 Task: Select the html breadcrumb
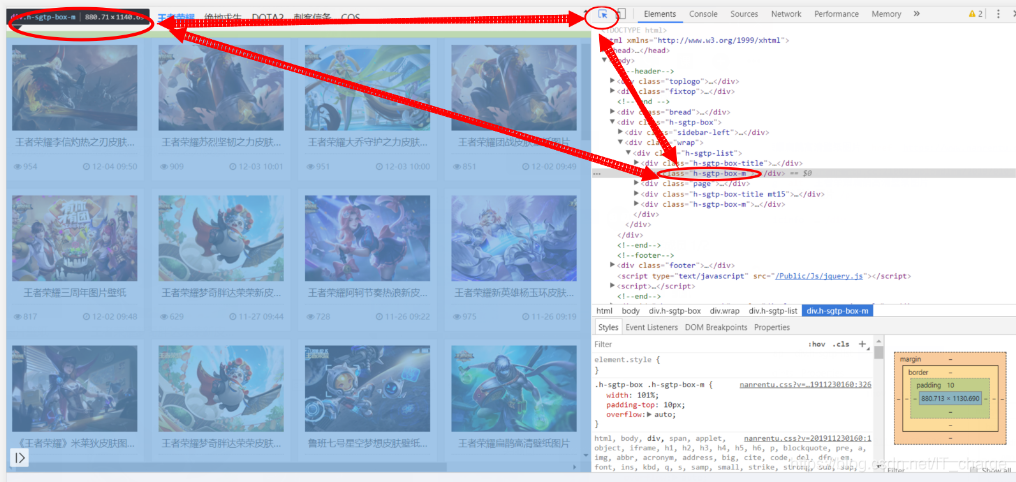(x=604, y=311)
